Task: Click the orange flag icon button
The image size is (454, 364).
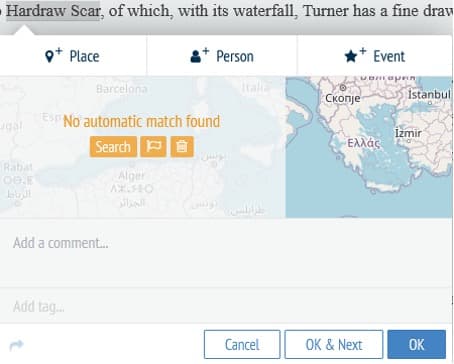Action: pos(153,147)
